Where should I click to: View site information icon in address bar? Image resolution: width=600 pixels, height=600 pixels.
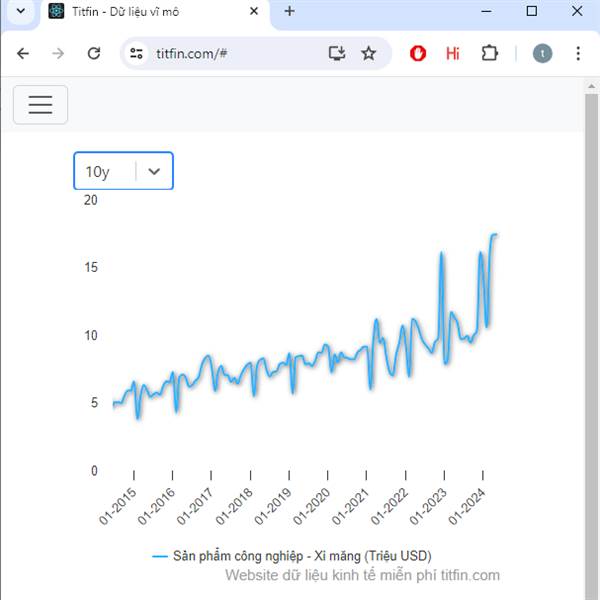tap(136, 54)
